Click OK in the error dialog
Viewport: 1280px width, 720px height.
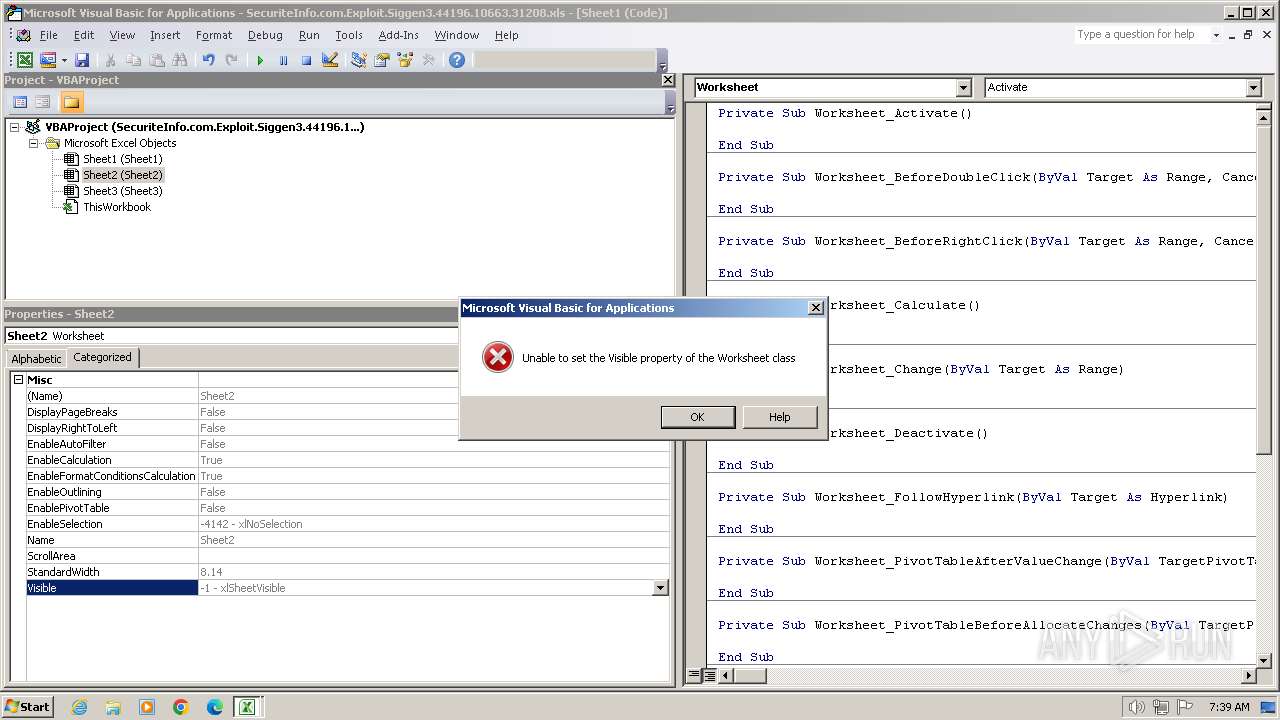[x=698, y=417]
